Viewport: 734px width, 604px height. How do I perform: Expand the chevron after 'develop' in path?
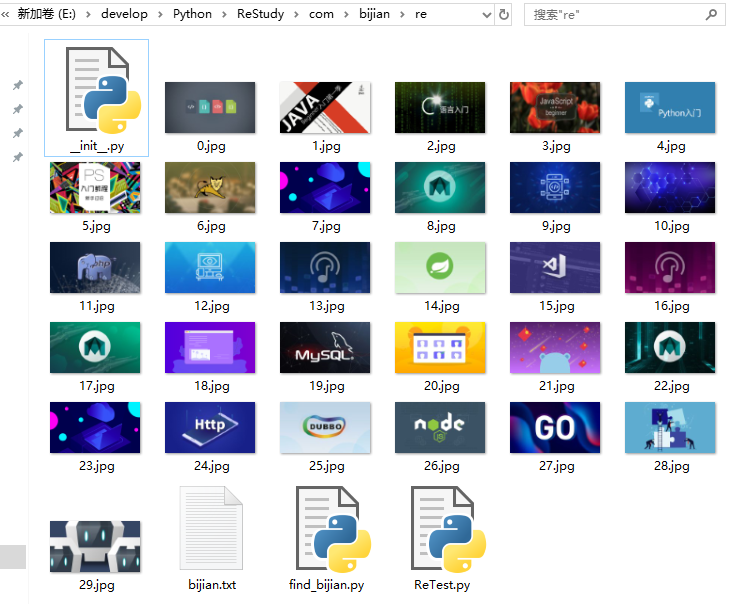point(161,15)
